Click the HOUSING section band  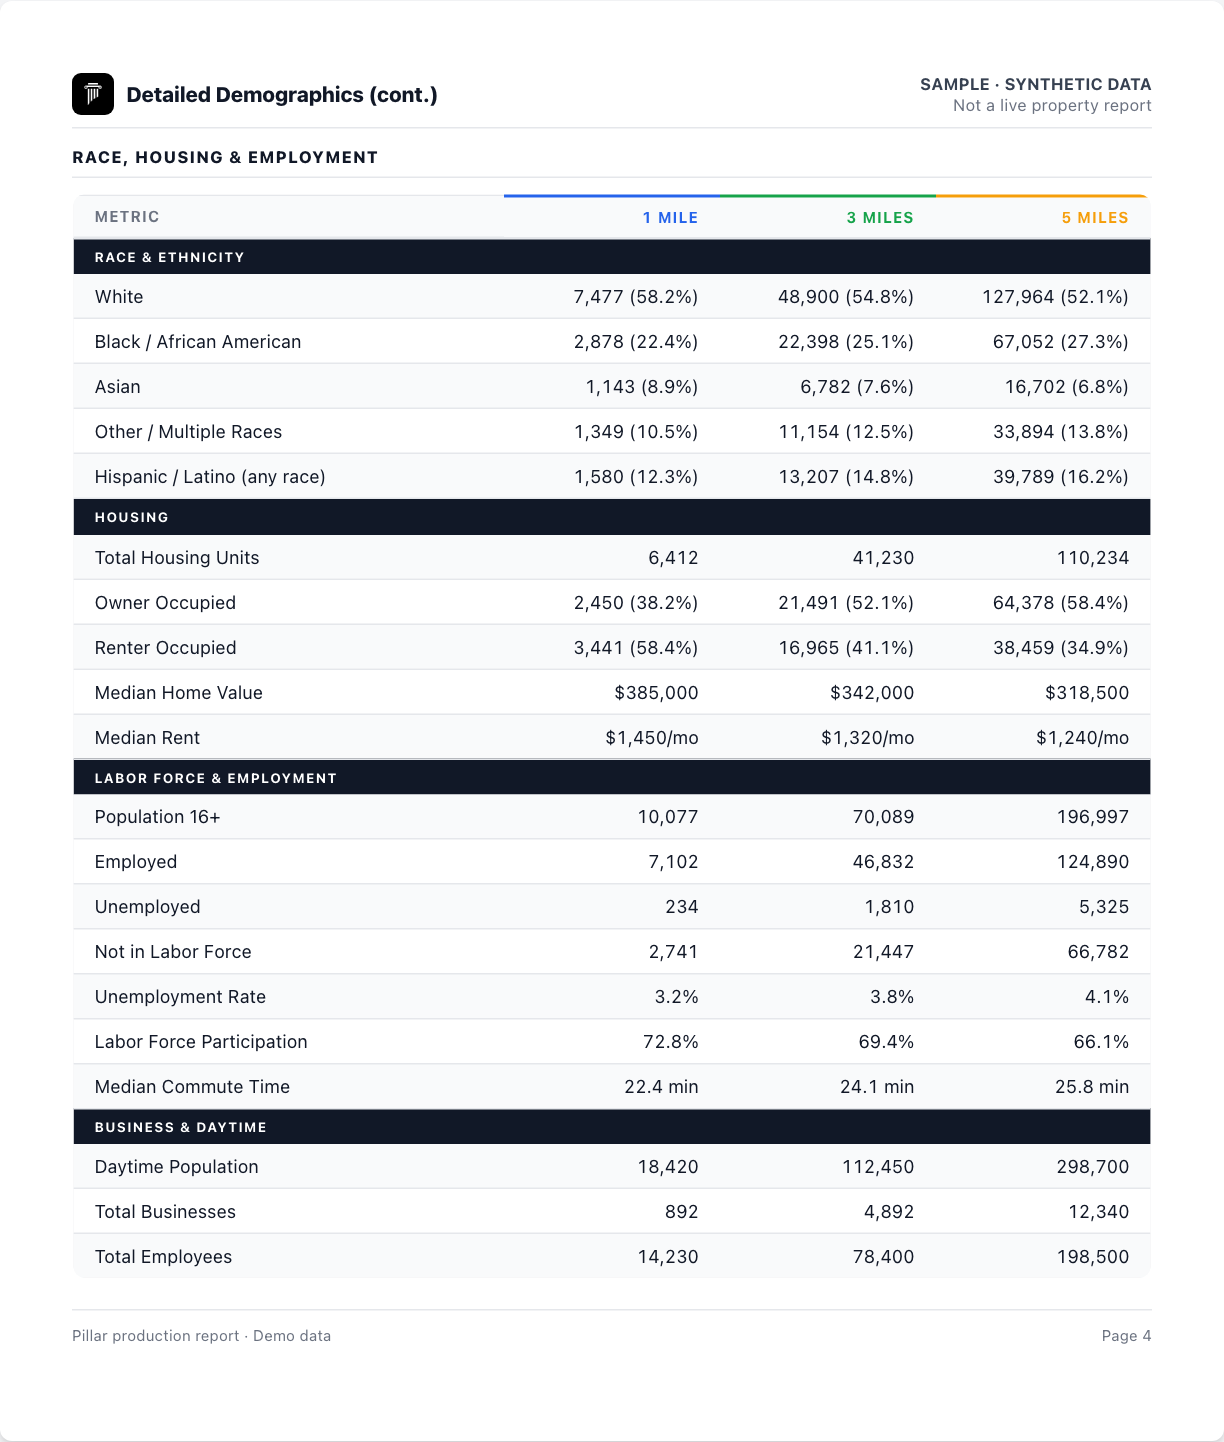[x=612, y=517]
